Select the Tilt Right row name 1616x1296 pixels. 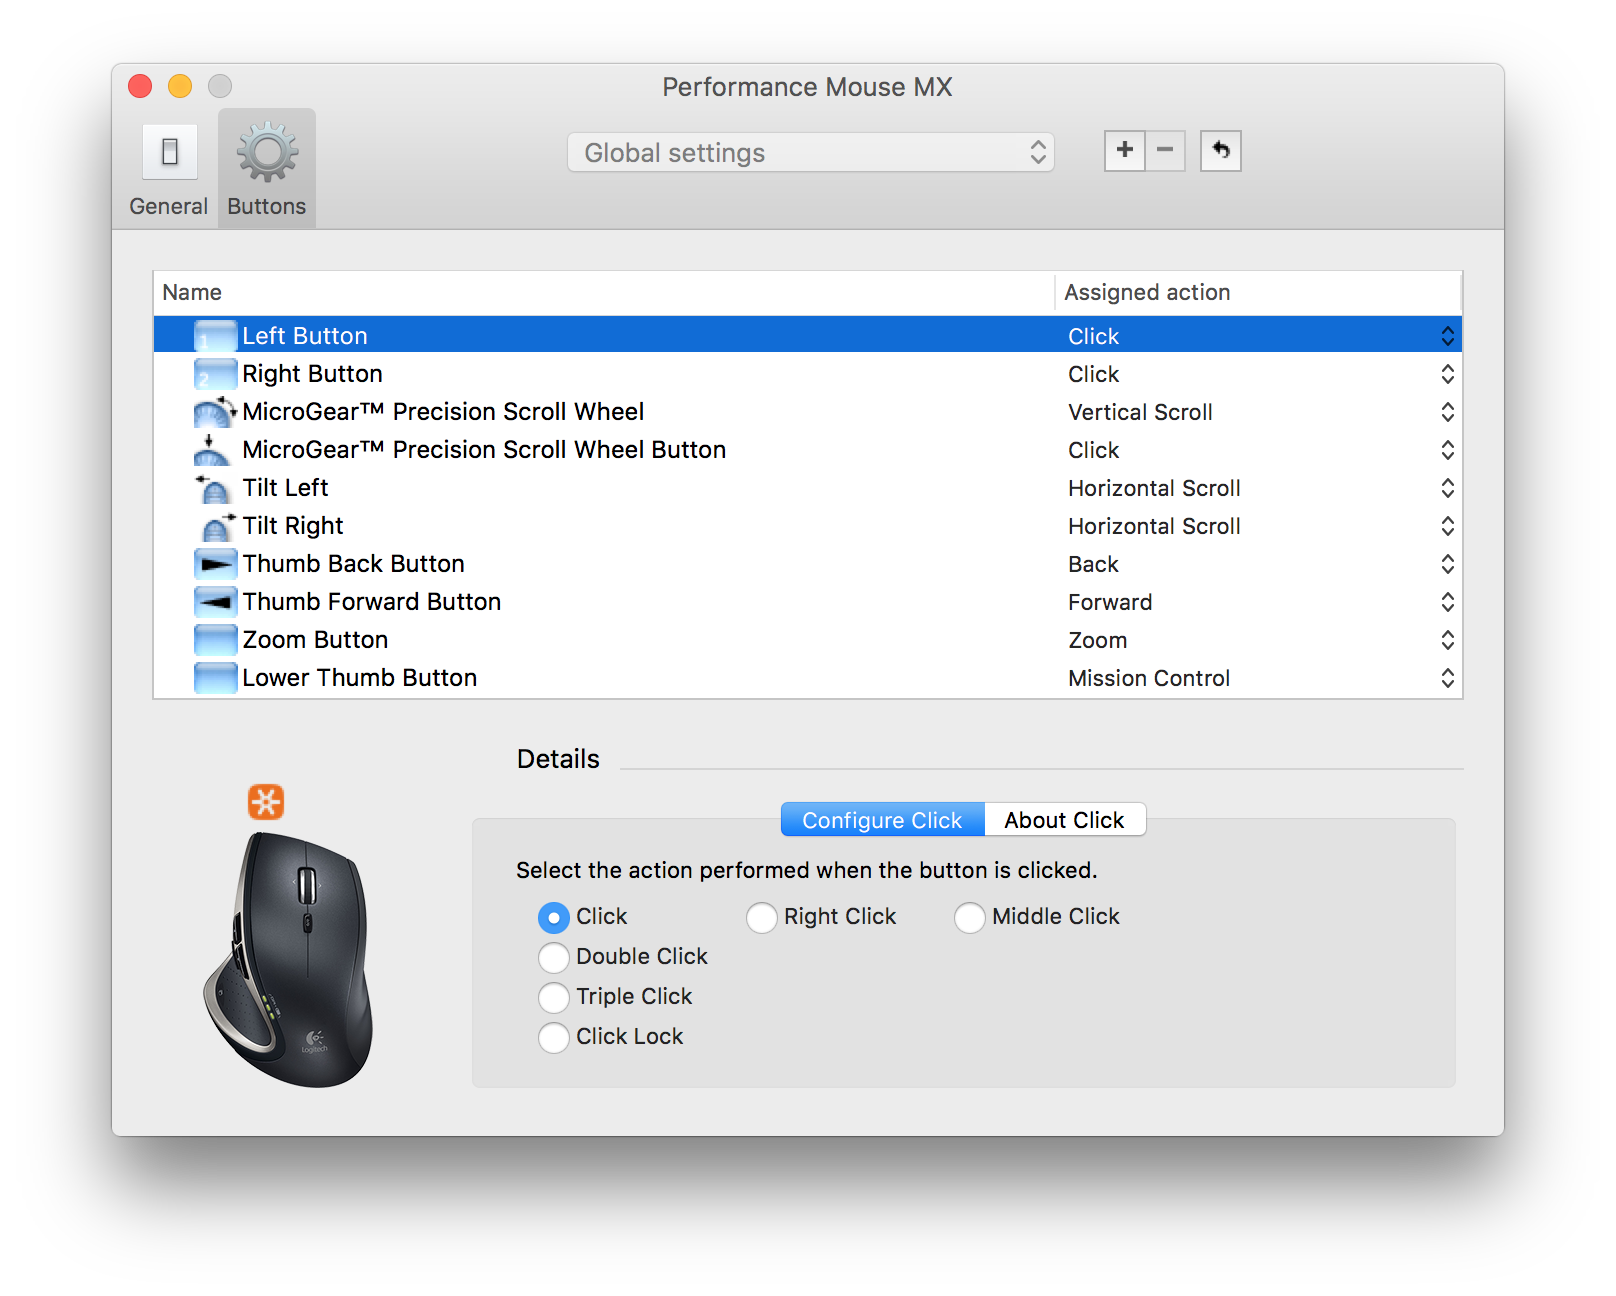[x=293, y=526]
